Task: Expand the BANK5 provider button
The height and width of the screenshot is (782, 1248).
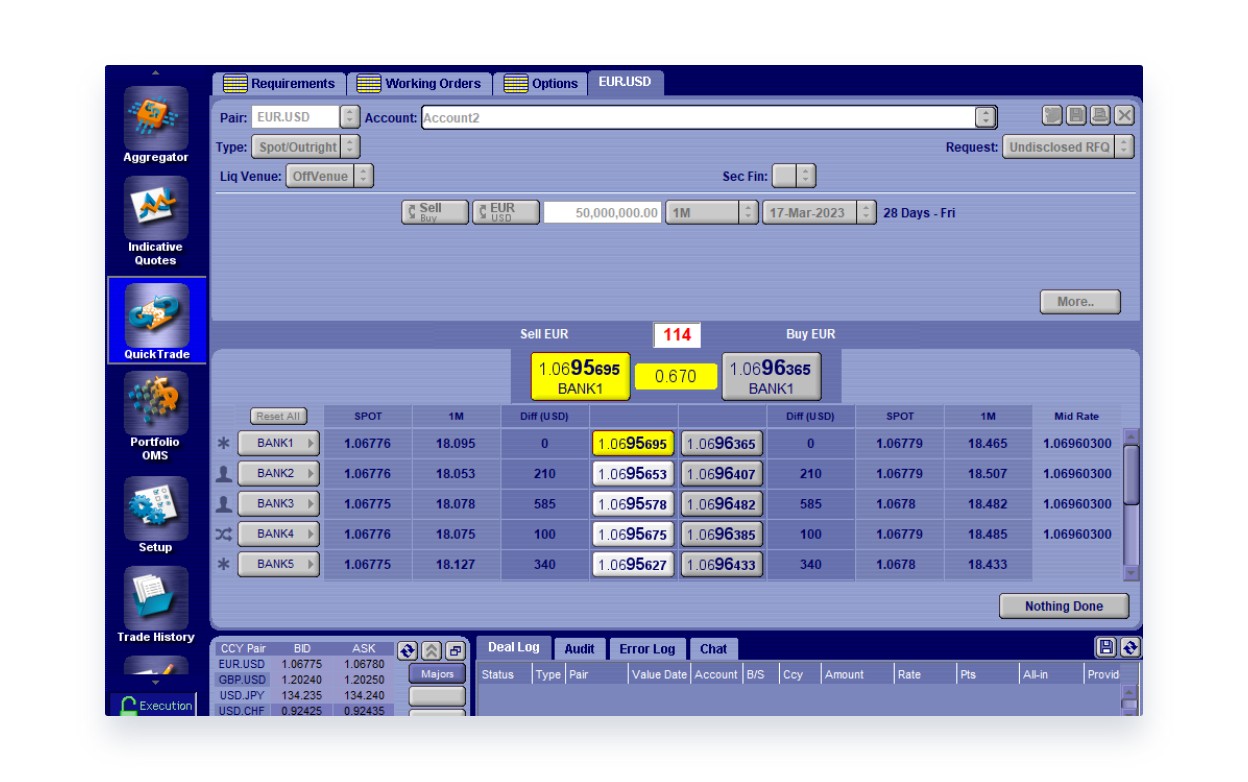Action: click(x=279, y=564)
